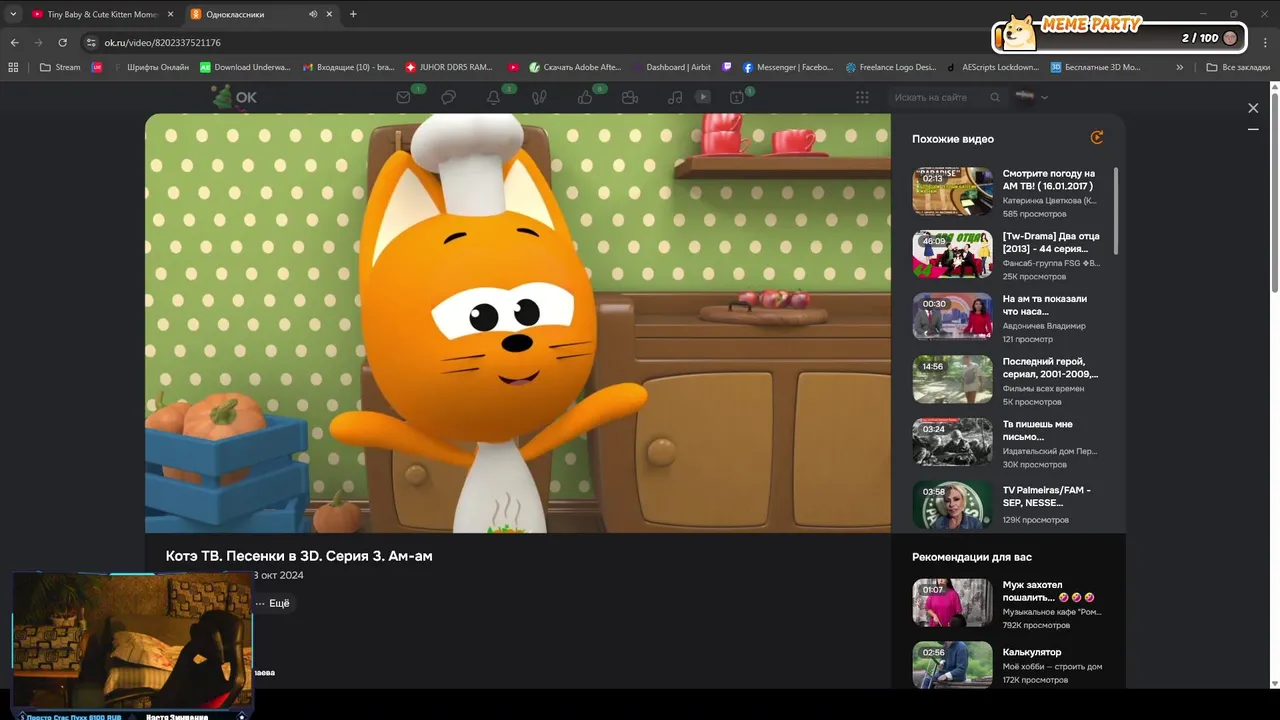Close the Одноклассники tab
Viewport: 1280px width, 720px height.
(x=330, y=14)
